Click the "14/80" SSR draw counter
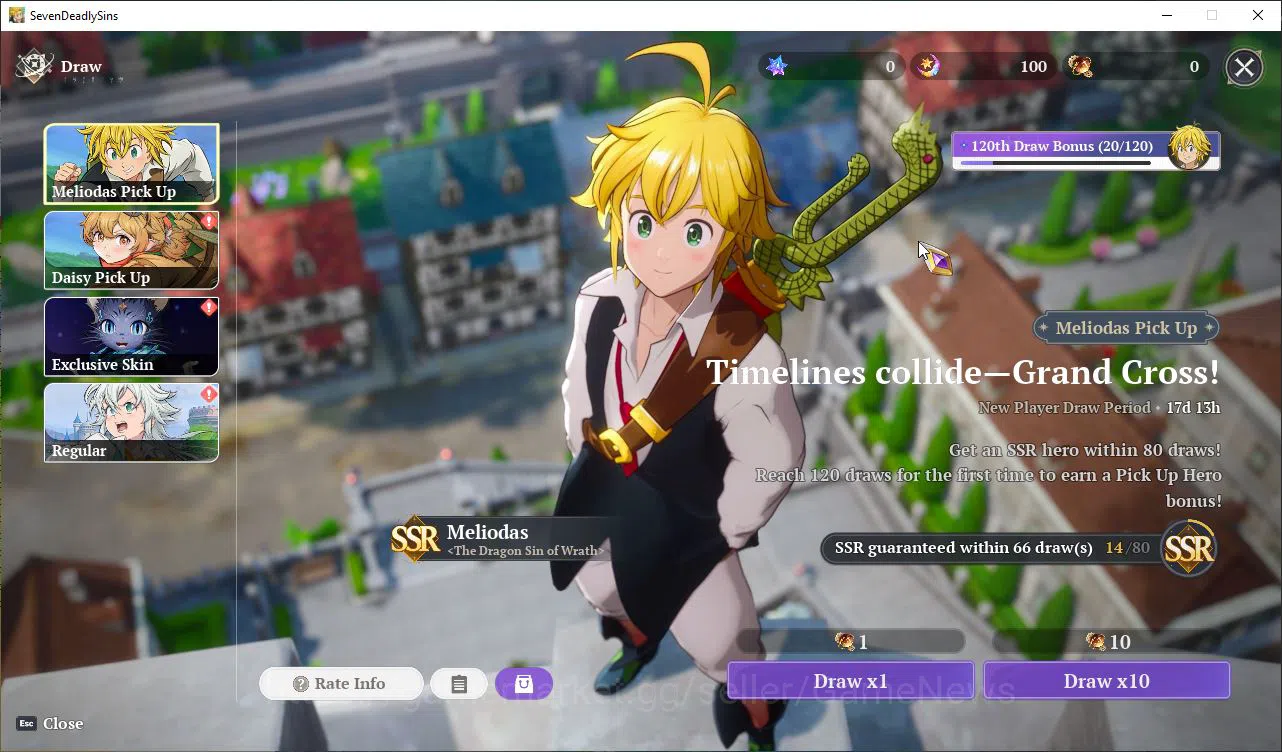The width and height of the screenshot is (1282, 752). (x=1127, y=548)
